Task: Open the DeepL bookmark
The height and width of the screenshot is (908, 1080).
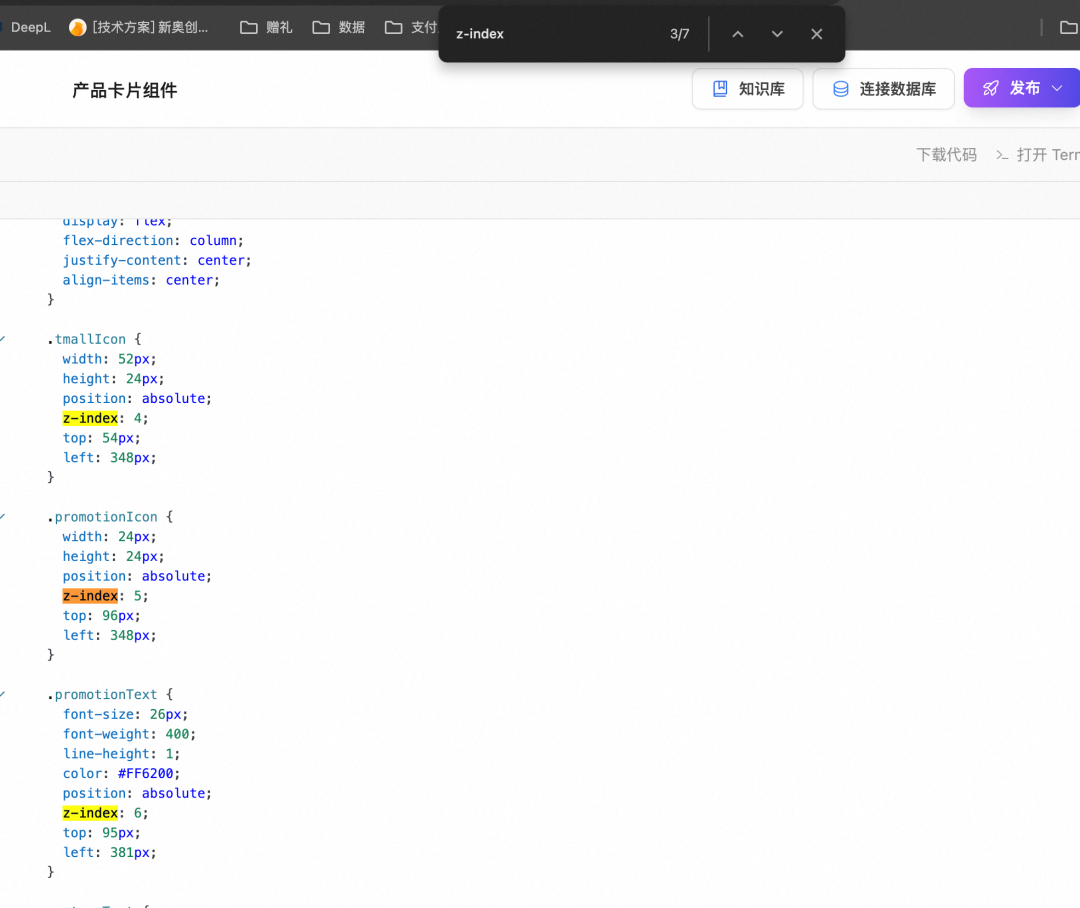Action: [28, 27]
